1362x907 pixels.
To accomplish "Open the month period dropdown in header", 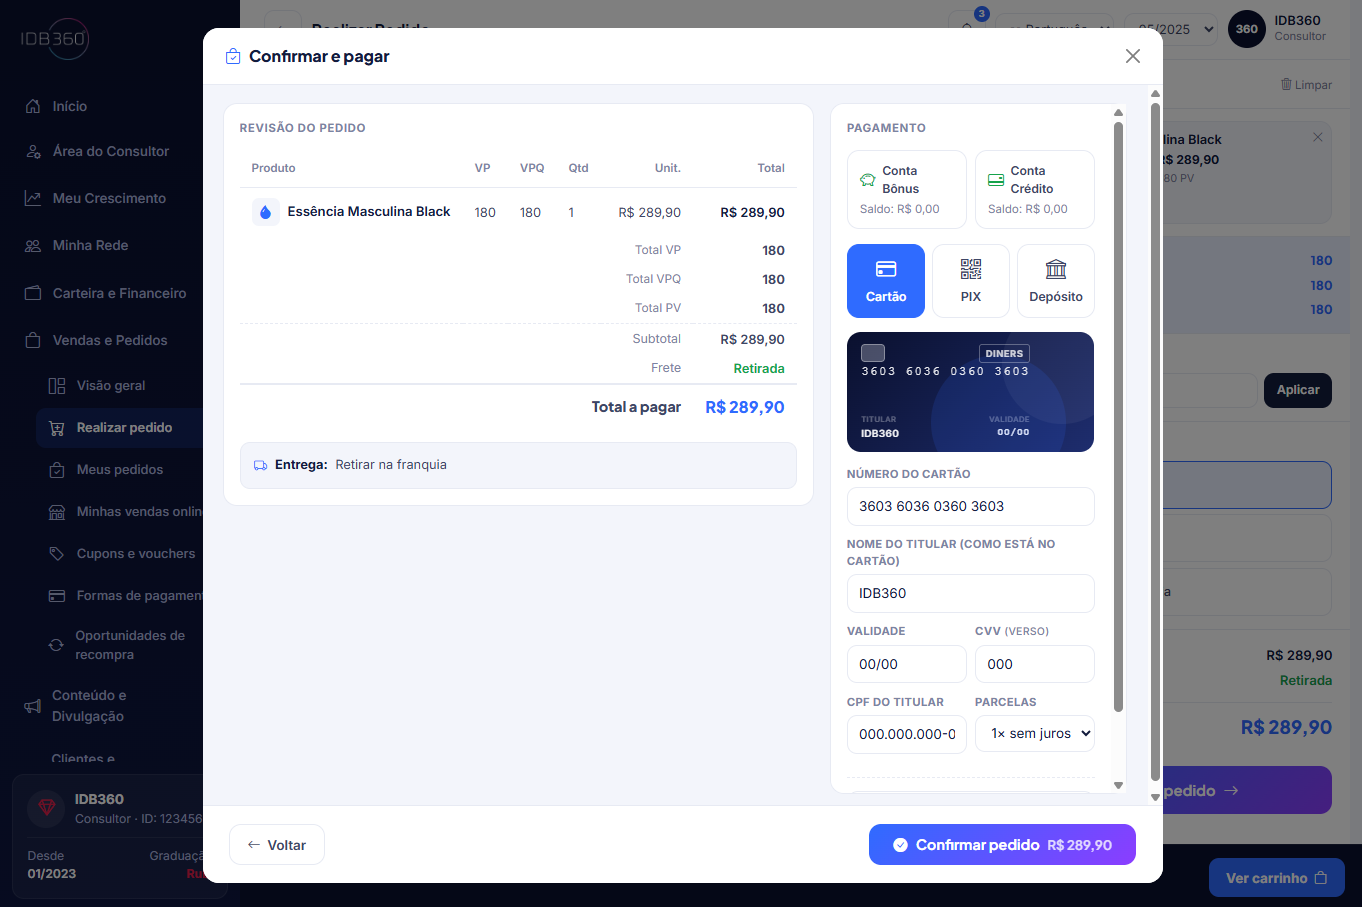I will (1171, 29).
